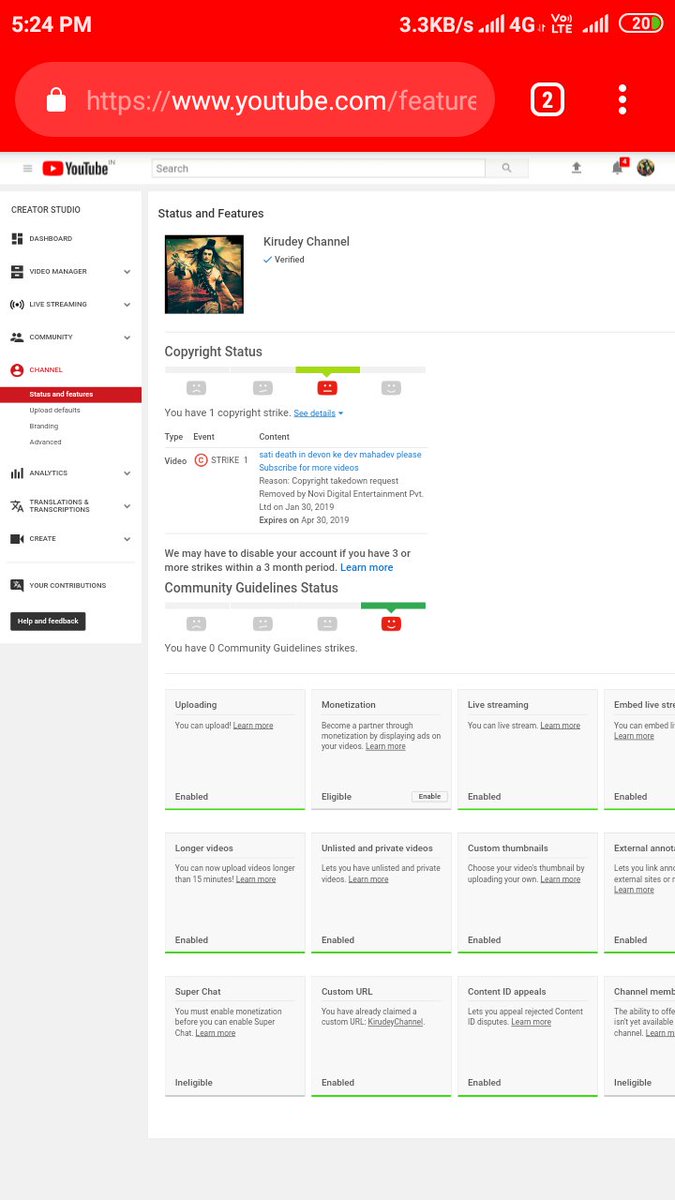Screen dimensions: 675x1200
Task: Click the Dashboard grid icon
Action: [x=17, y=239]
